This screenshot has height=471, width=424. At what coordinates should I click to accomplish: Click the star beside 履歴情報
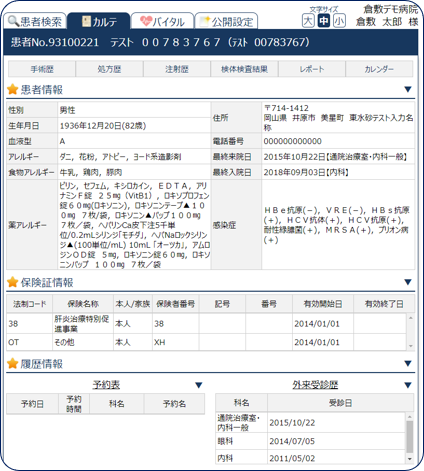pos(13,363)
